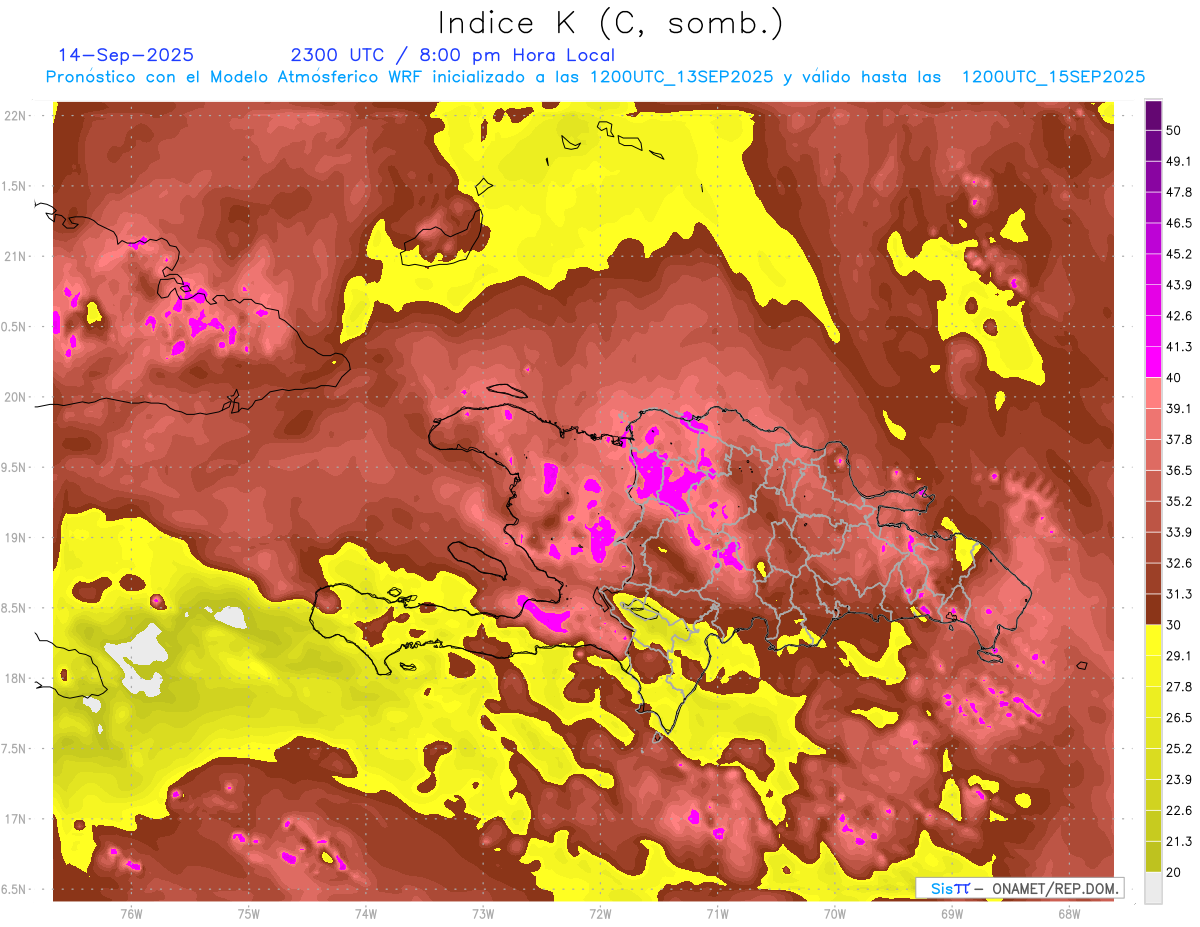Click the 68W longitude label

pyautogui.click(x=1068, y=913)
